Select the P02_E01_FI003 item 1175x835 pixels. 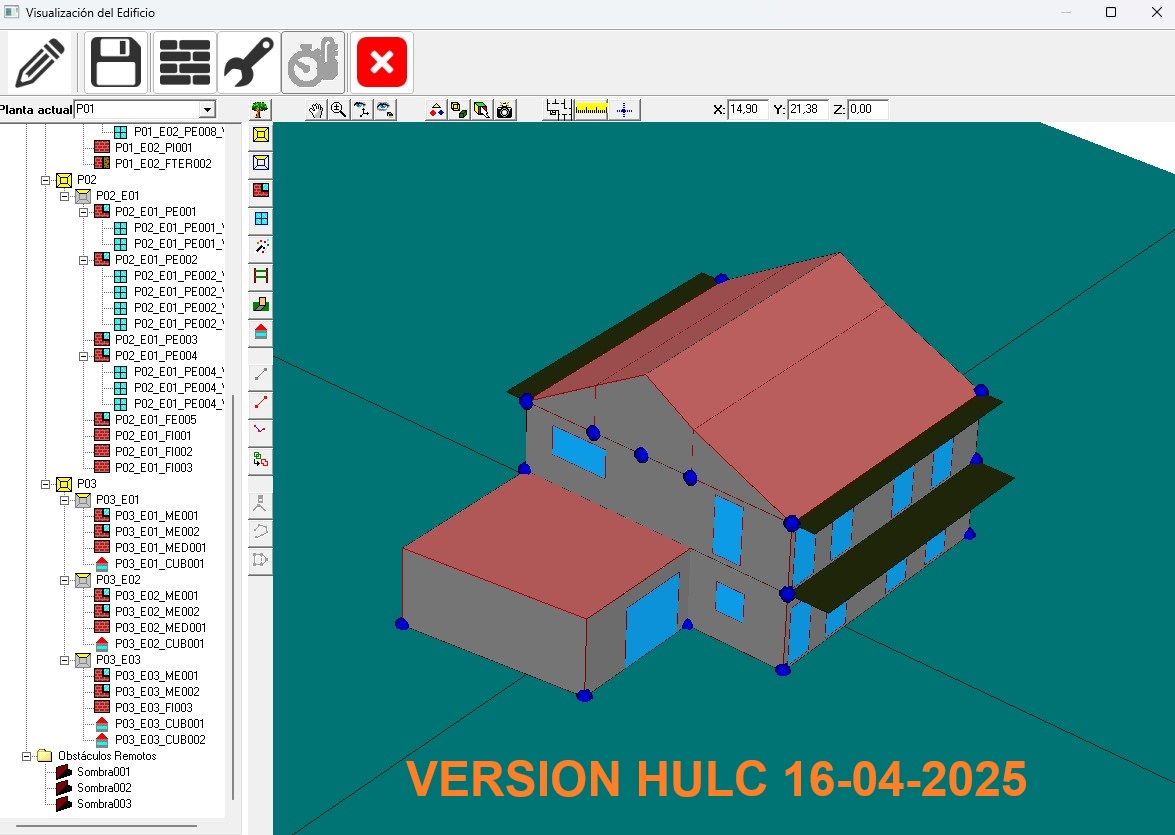click(x=153, y=468)
